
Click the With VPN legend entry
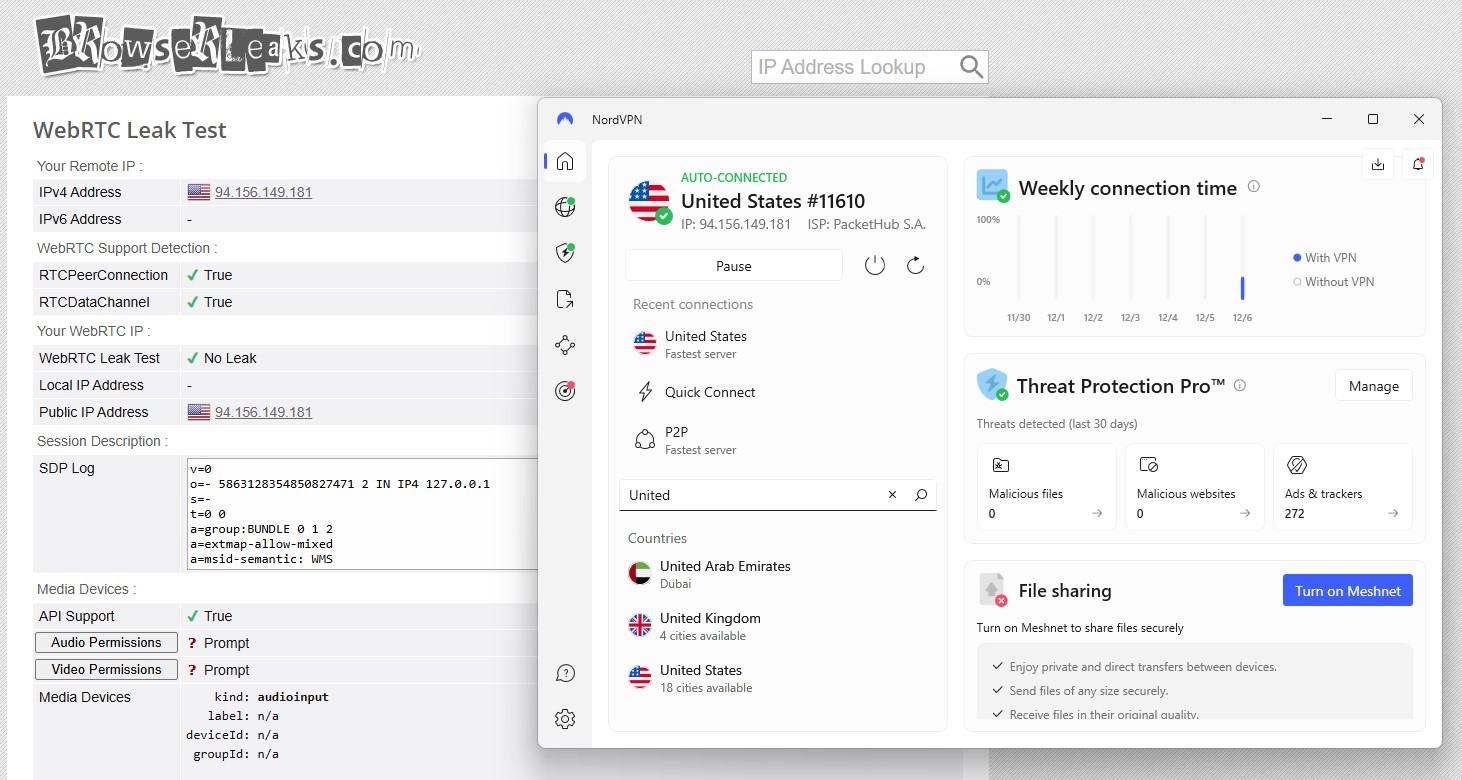pyautogui.click(x=1325, y=258)
